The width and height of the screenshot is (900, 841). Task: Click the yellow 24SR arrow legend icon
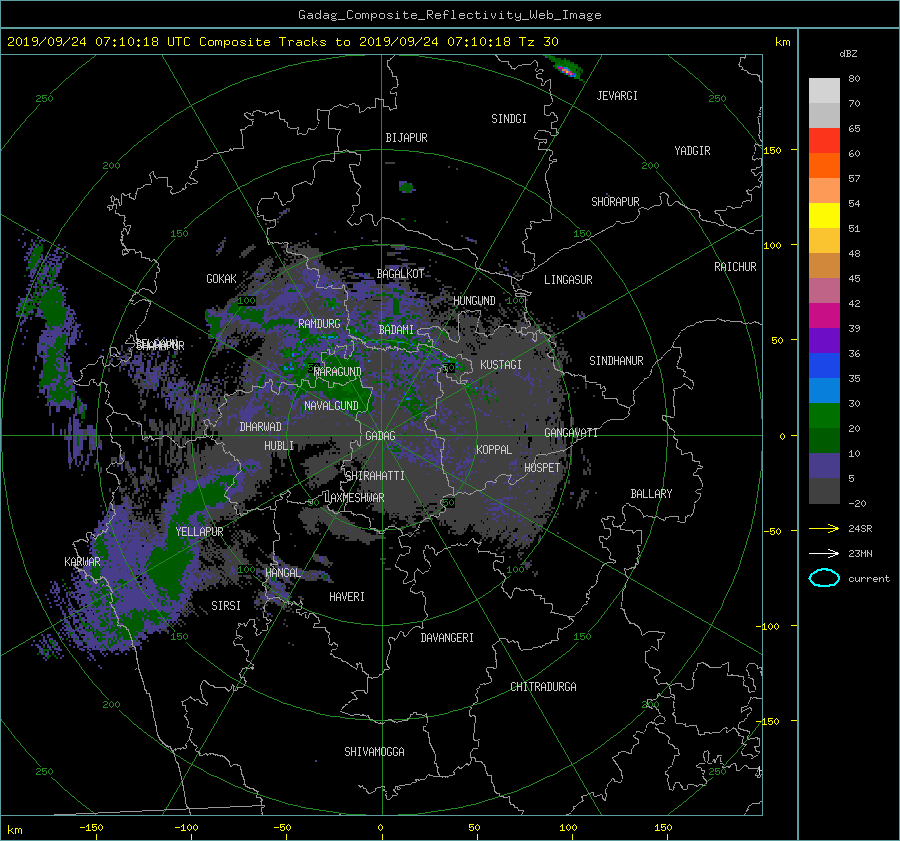(824, 528)
